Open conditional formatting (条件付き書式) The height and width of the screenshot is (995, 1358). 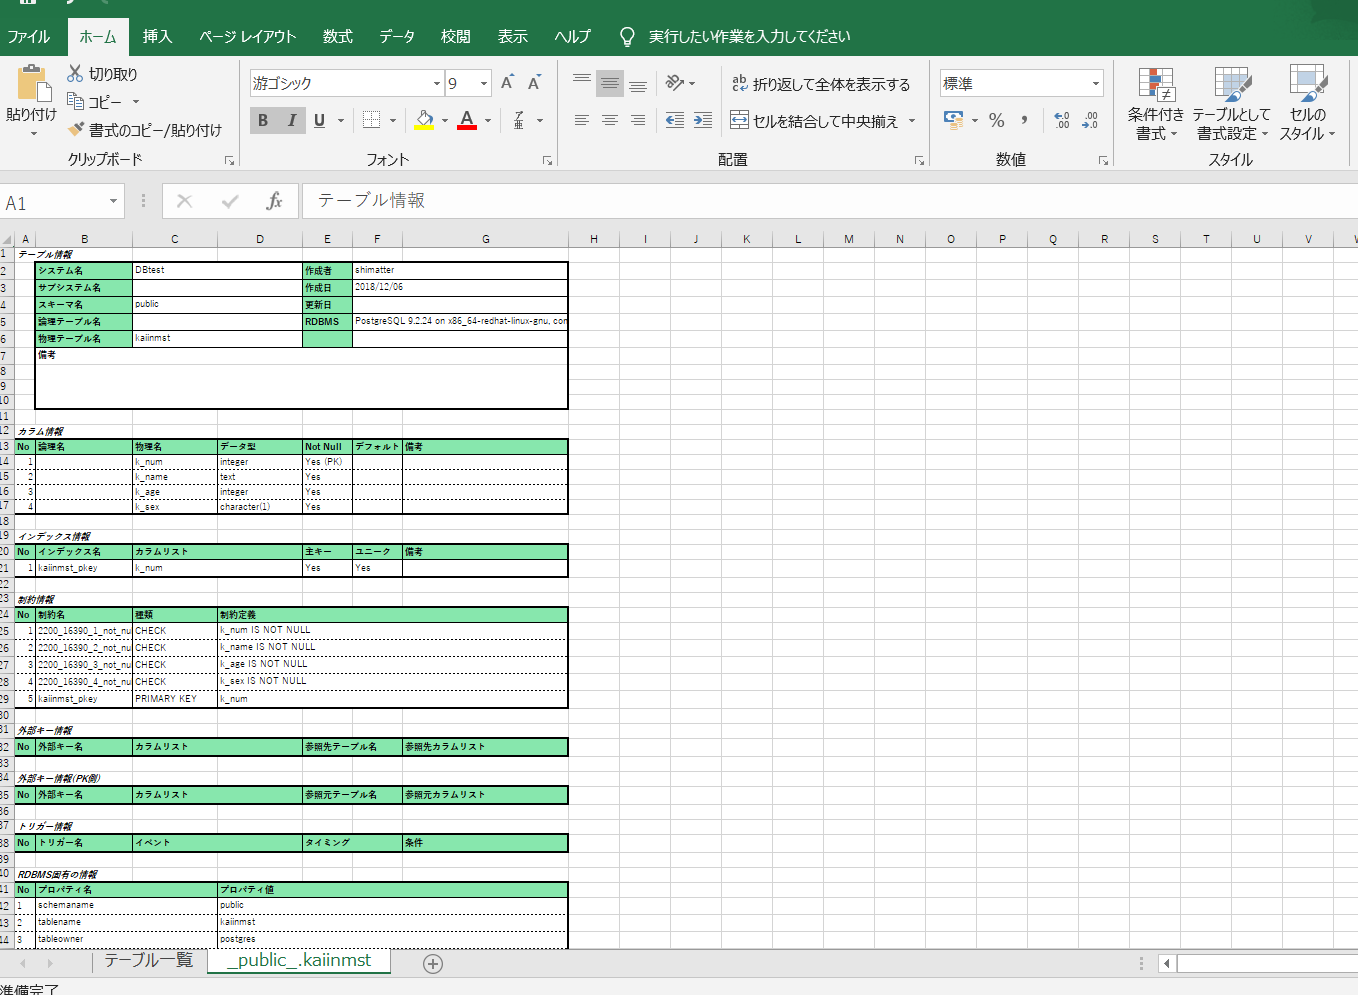[1156, 104]
